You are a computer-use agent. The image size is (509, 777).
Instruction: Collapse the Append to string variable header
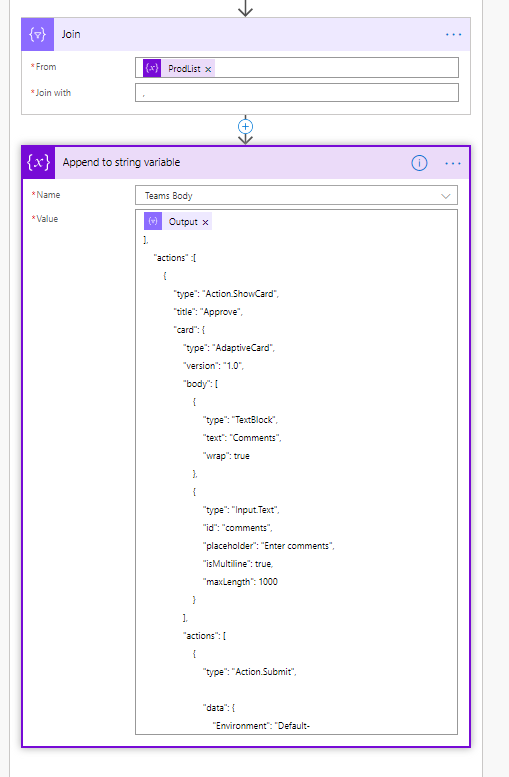coord(246,163)
